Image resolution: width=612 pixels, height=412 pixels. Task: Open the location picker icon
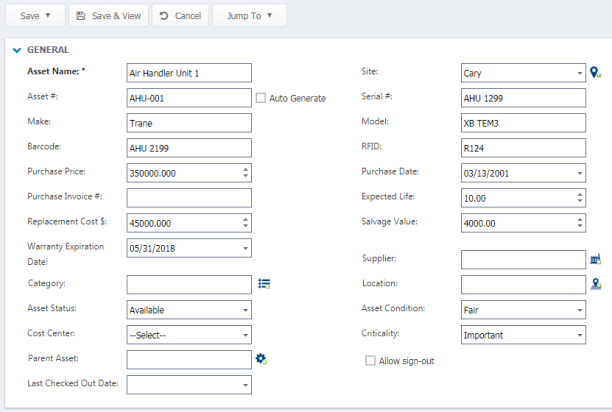click(x=596, y=284)
